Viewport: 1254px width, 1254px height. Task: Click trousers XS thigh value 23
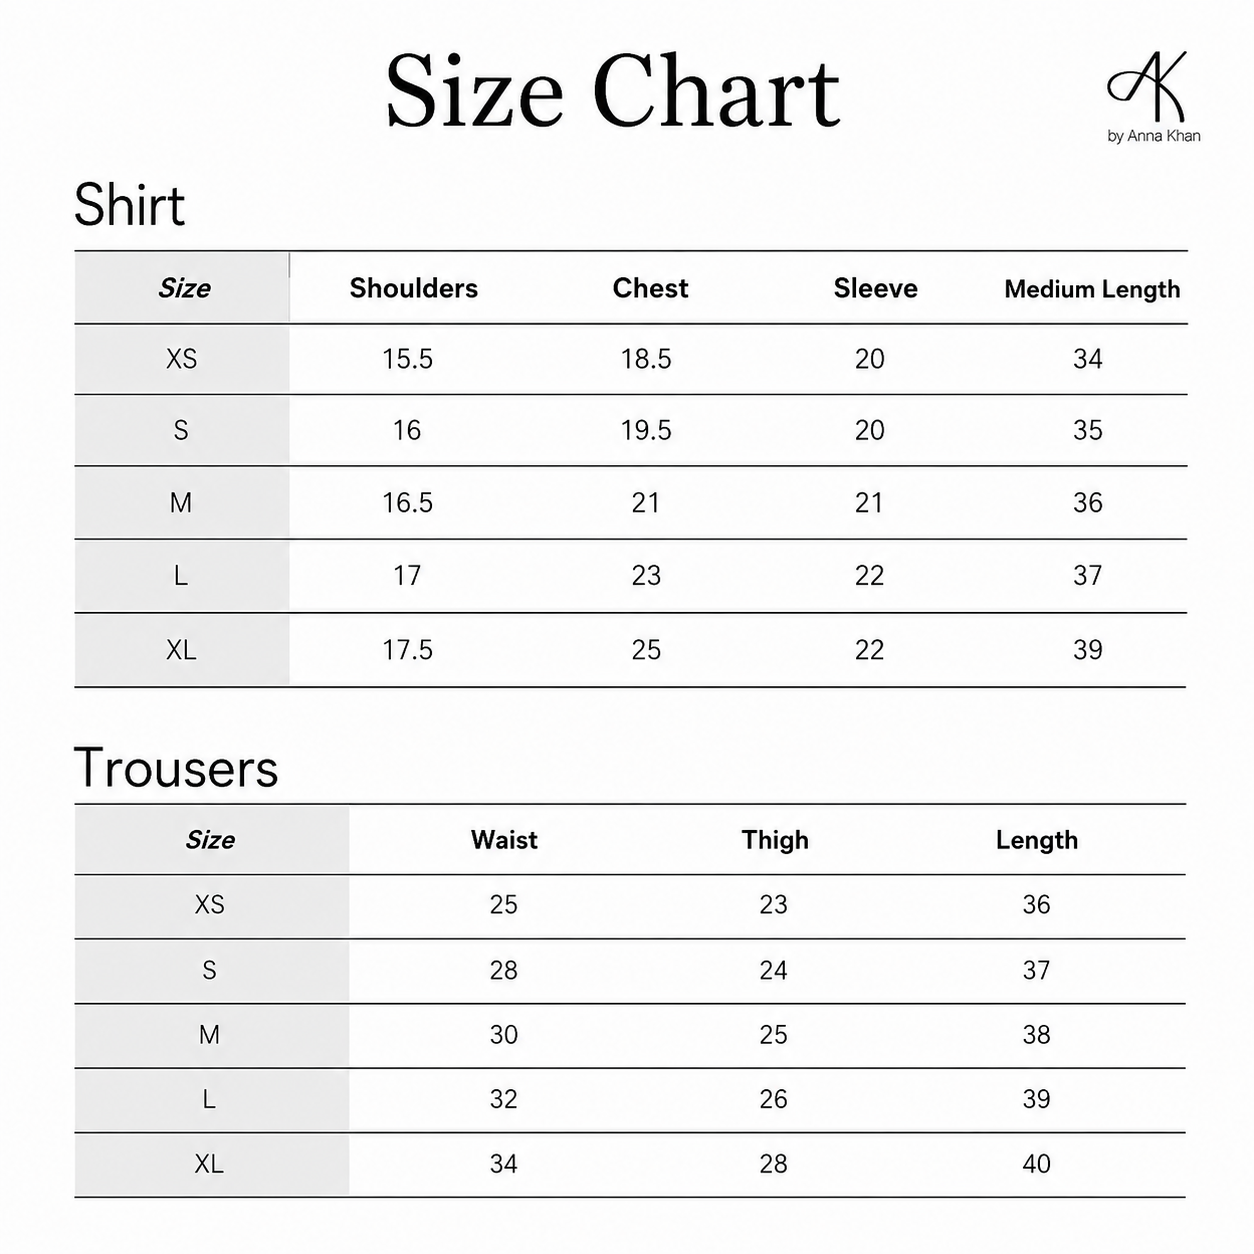pyautogui.click(x=774, y=905)
